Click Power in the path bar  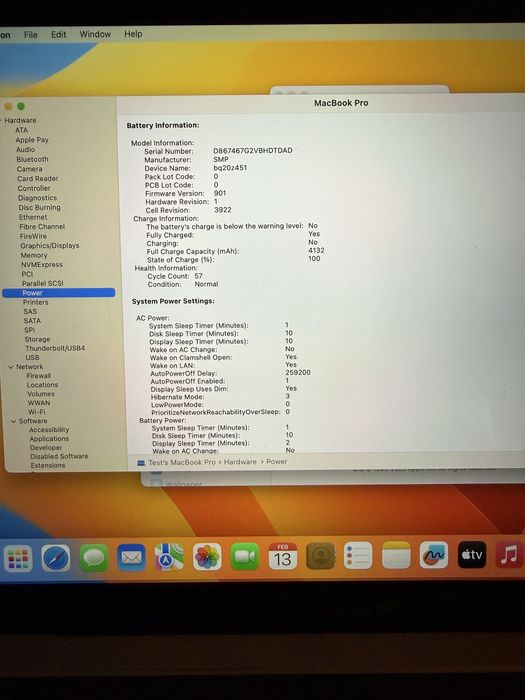coord(277,462)
